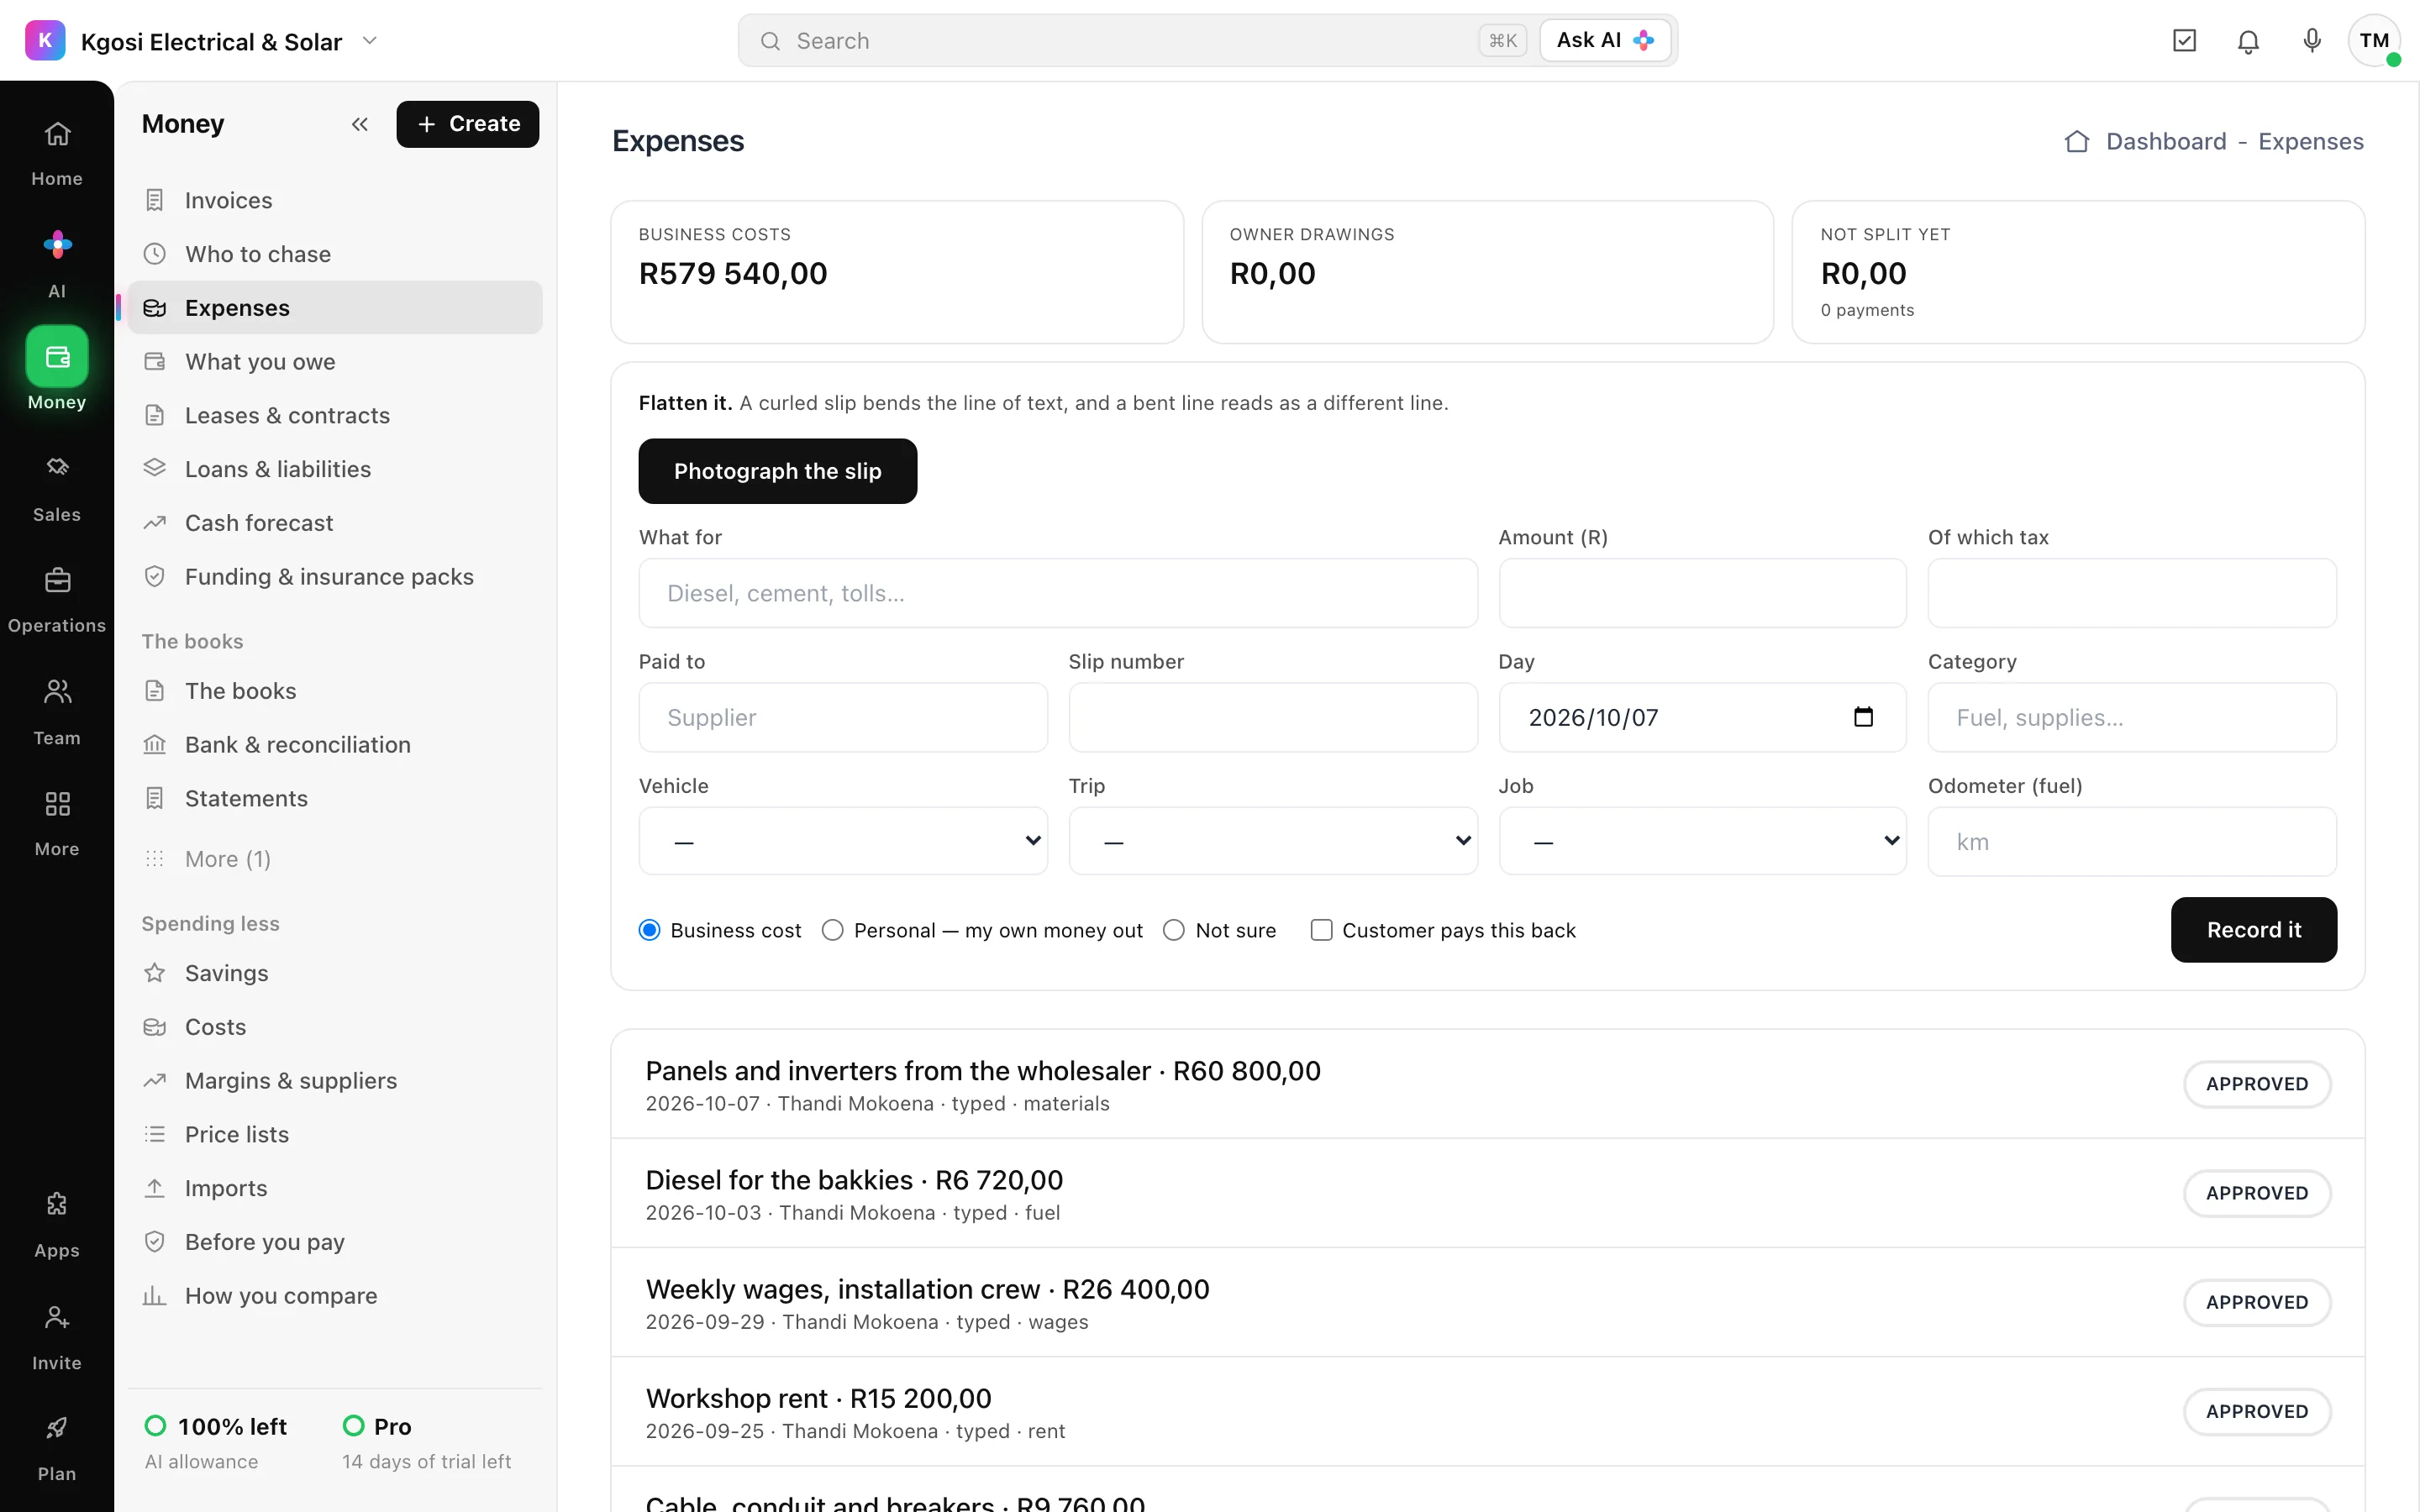Open the Vehicle dropdown
This screenshot has height=1512, width=2420.
(x=843, y=841)
